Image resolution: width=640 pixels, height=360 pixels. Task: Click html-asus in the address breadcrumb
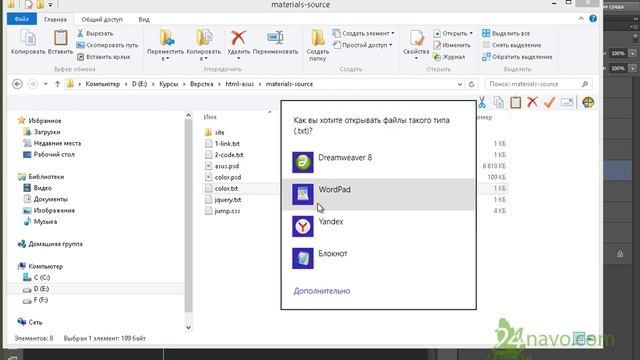pyautogui.click(x=240, y=84)
